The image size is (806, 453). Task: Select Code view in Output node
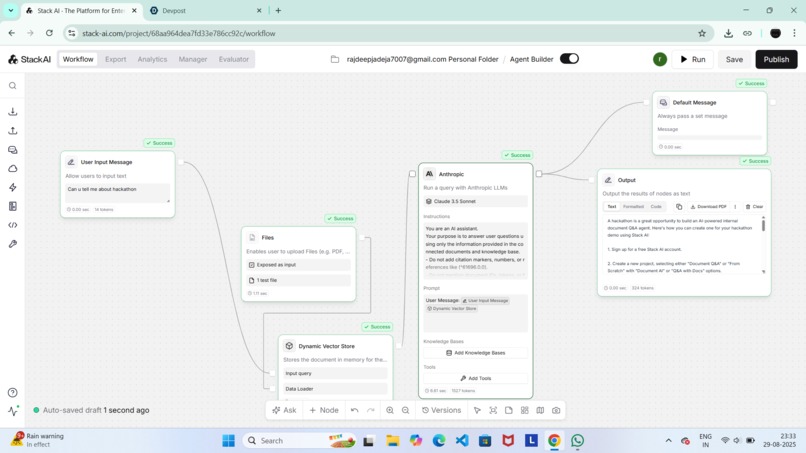click(x=656, y=207)
